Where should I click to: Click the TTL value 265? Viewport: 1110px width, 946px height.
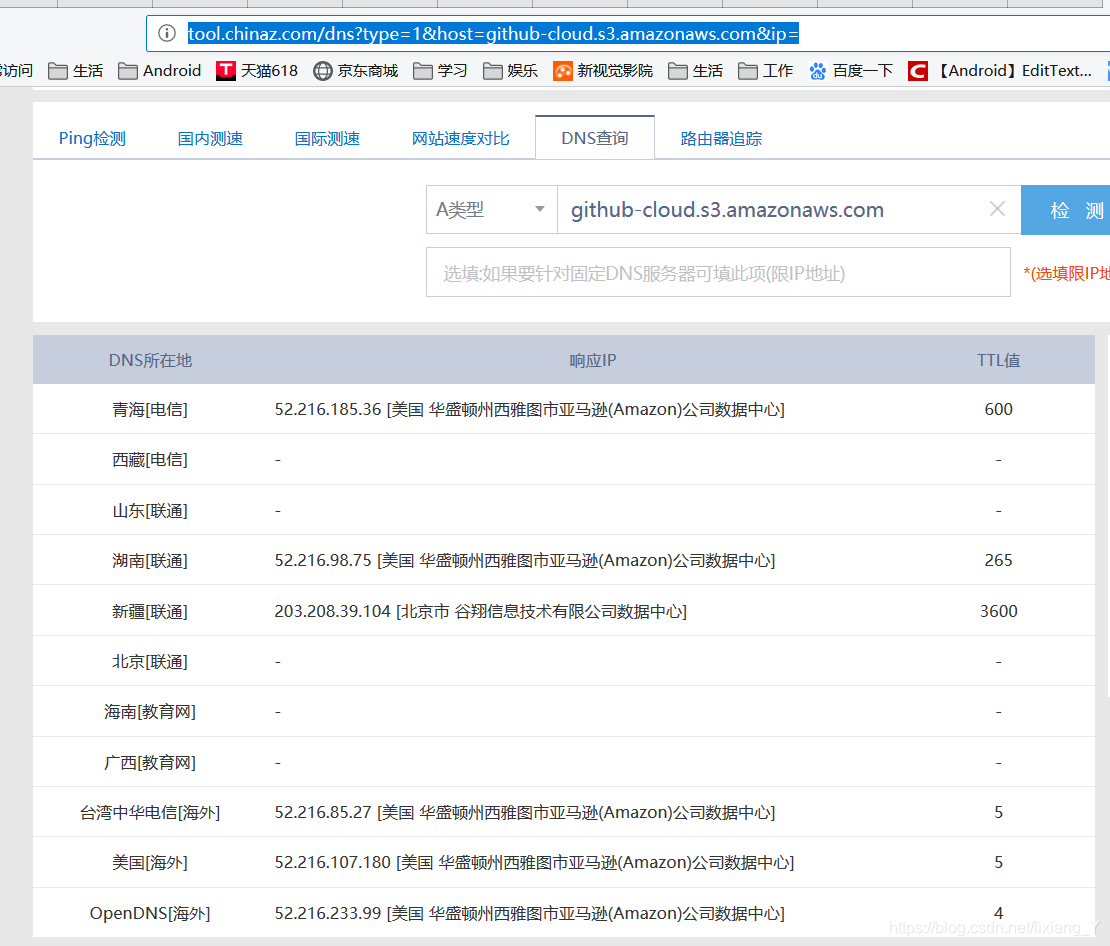(998, 560)
